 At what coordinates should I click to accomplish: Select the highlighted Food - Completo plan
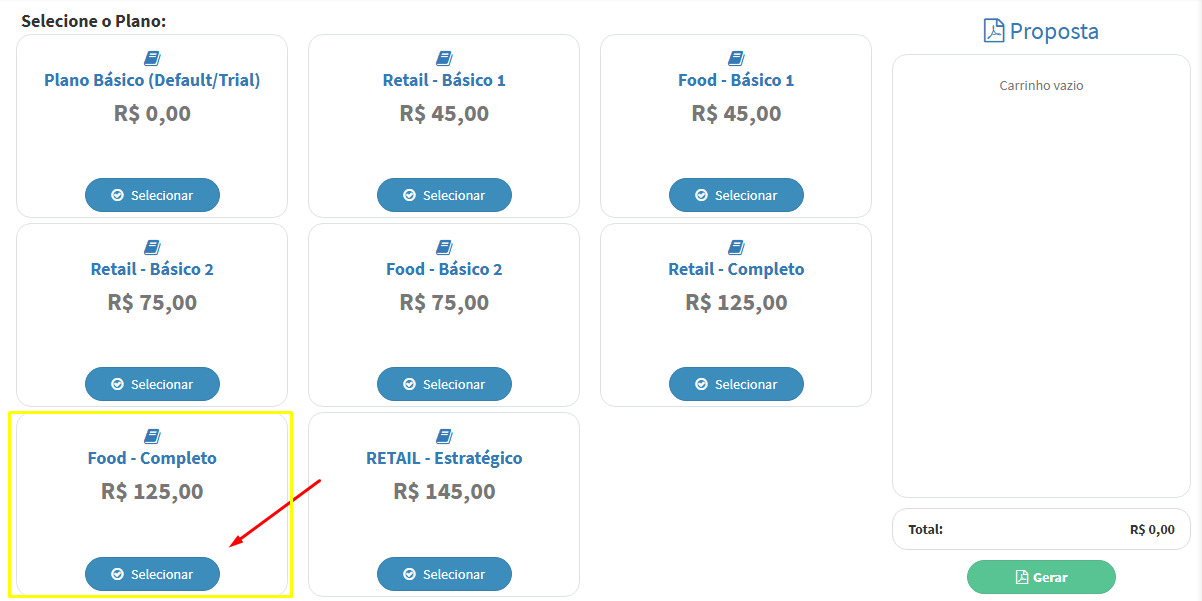point(152,574)
